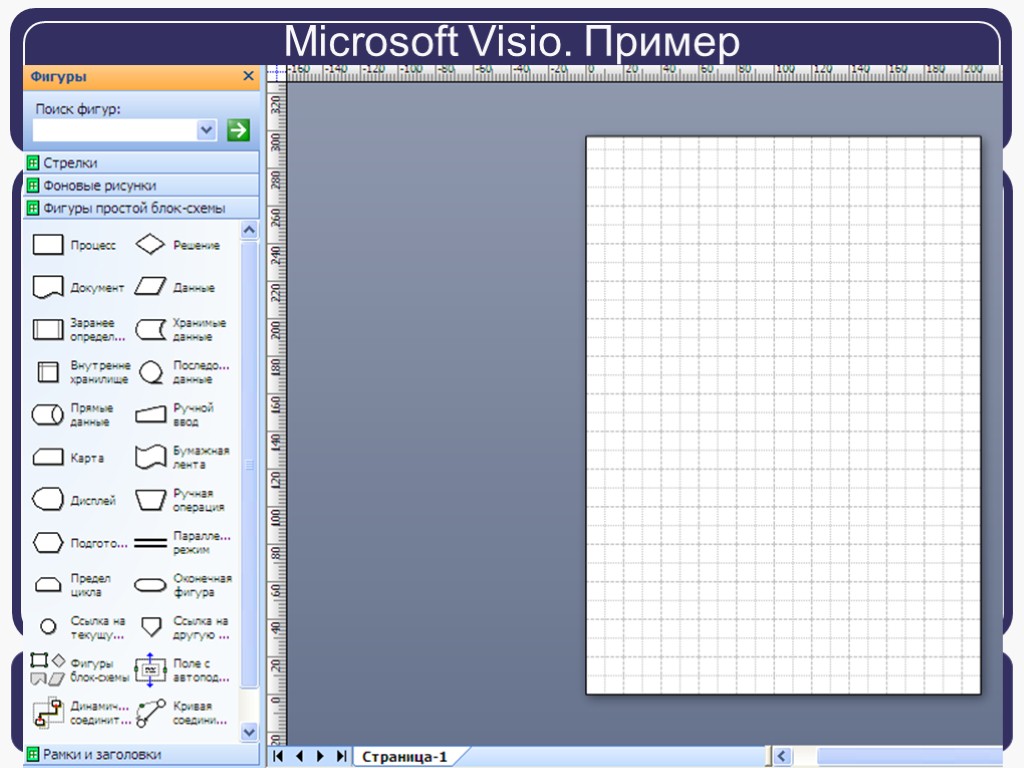This screenshot has height=768, width=1024.
Task: Choose the Динамич... соединит... connector
Action: coord(48,712)
